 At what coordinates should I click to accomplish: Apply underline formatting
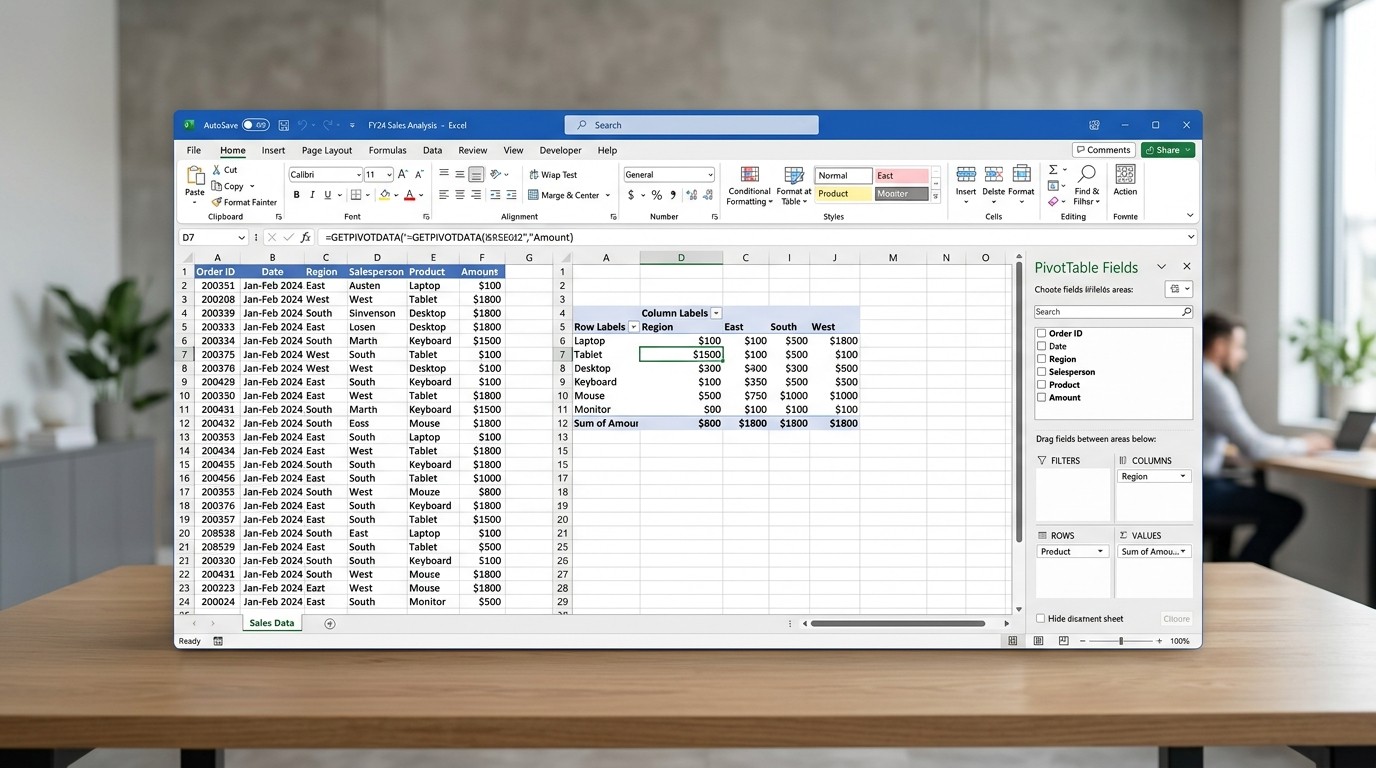click(327, 195)
